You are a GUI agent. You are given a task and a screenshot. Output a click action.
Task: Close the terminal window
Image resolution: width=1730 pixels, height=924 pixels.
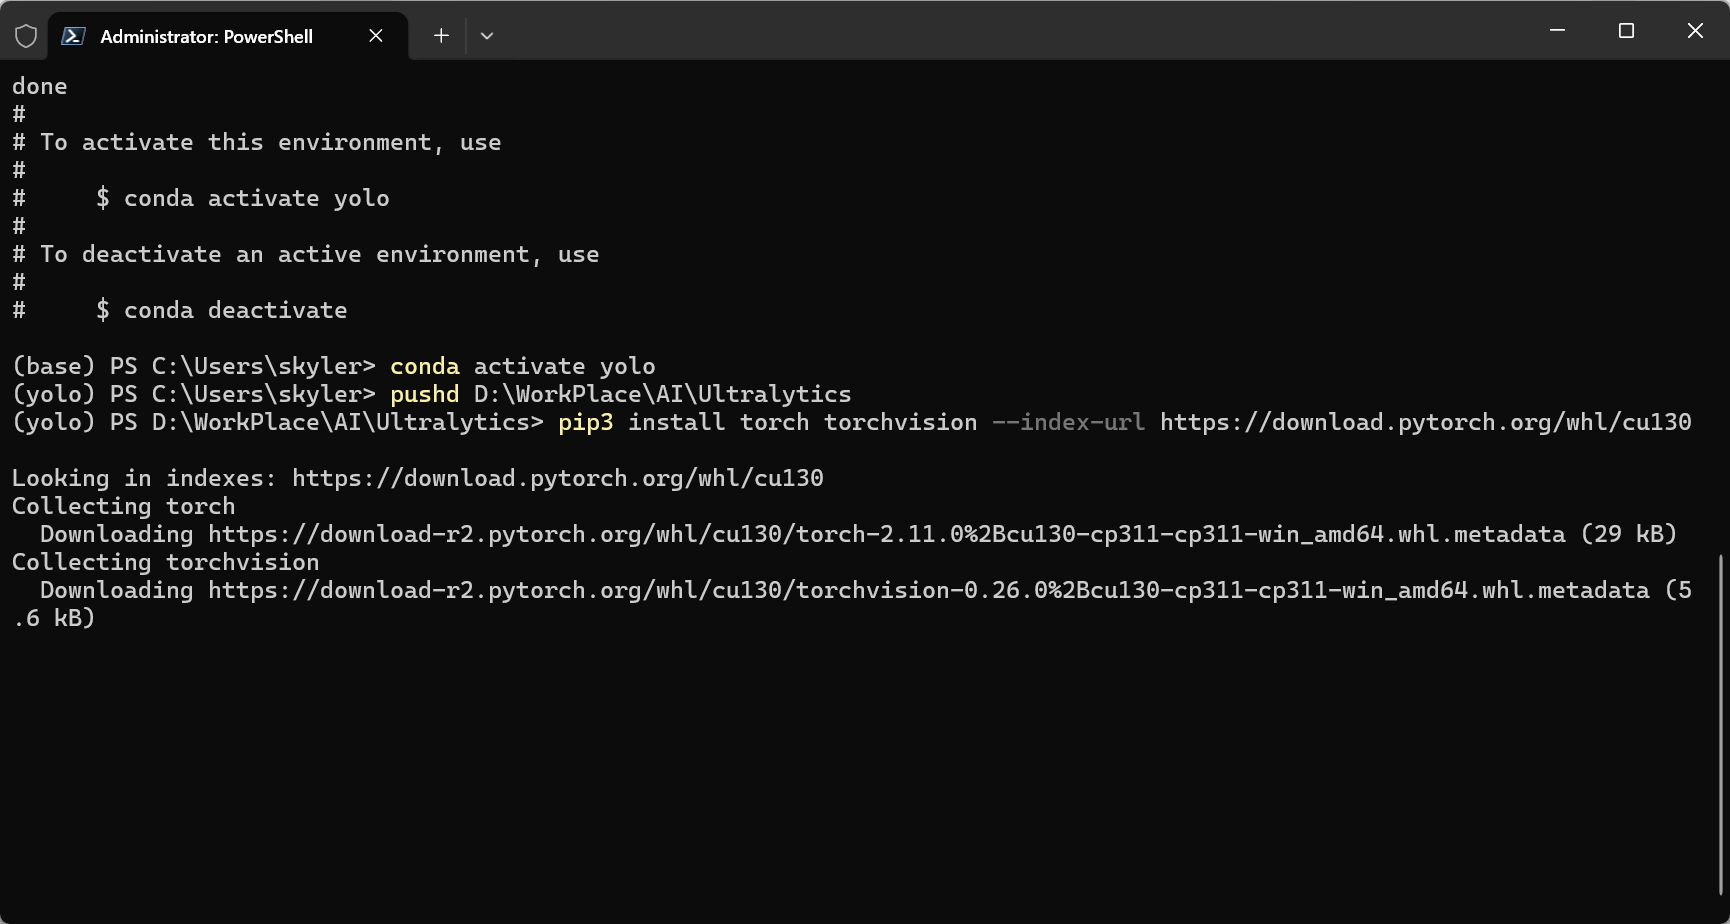click(1695, 31)
